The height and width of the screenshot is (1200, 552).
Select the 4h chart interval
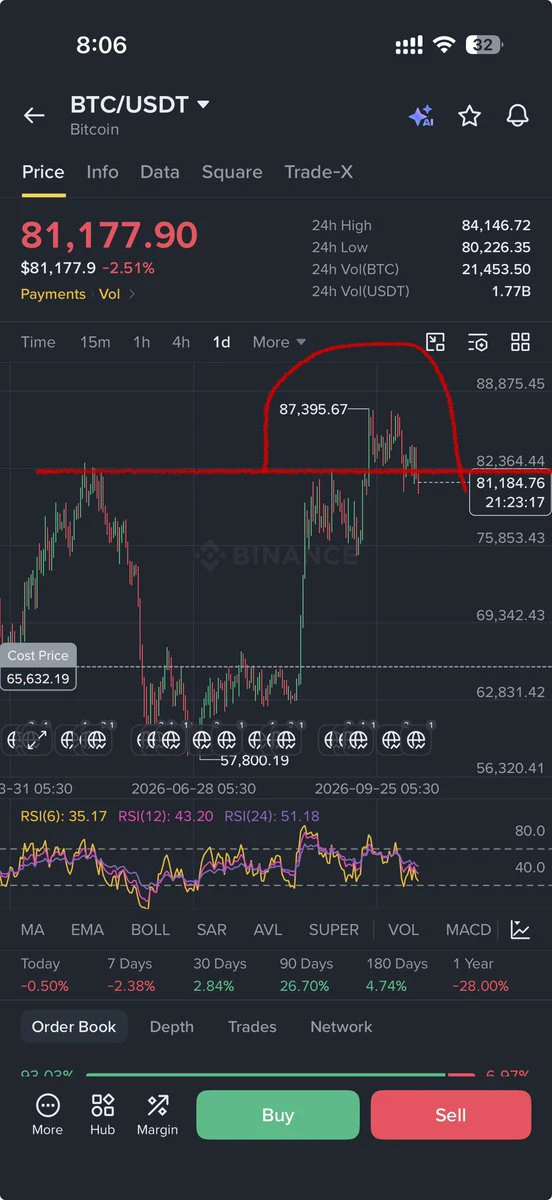pos(181,342)
